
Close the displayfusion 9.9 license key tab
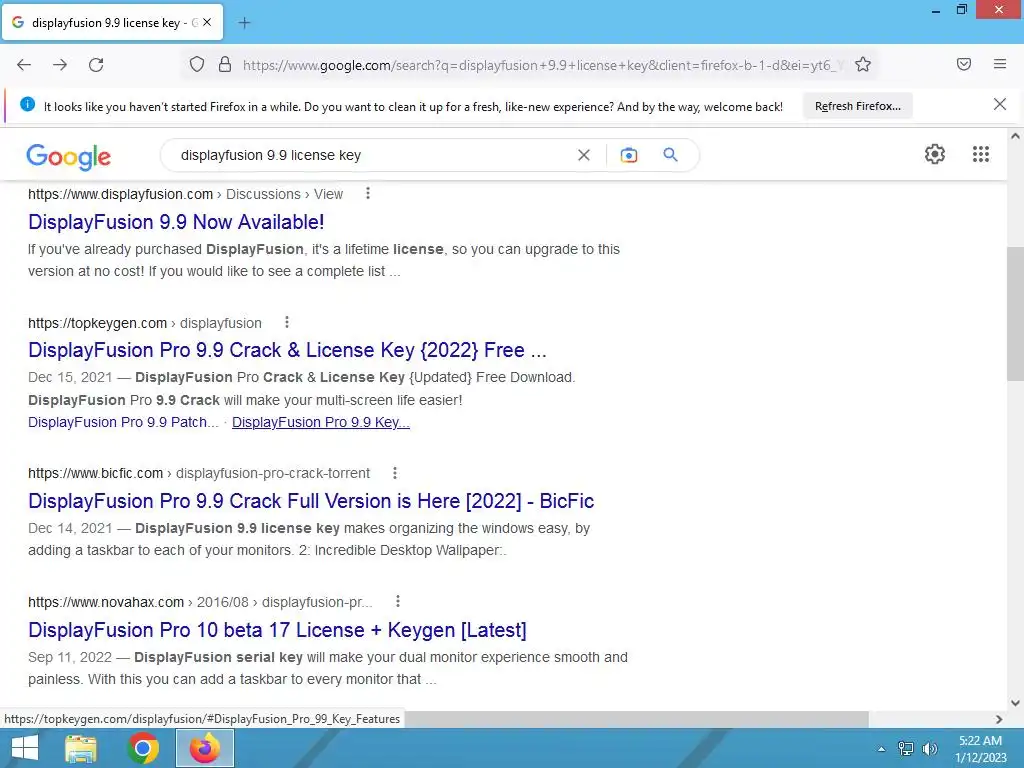tap(207, 22)
